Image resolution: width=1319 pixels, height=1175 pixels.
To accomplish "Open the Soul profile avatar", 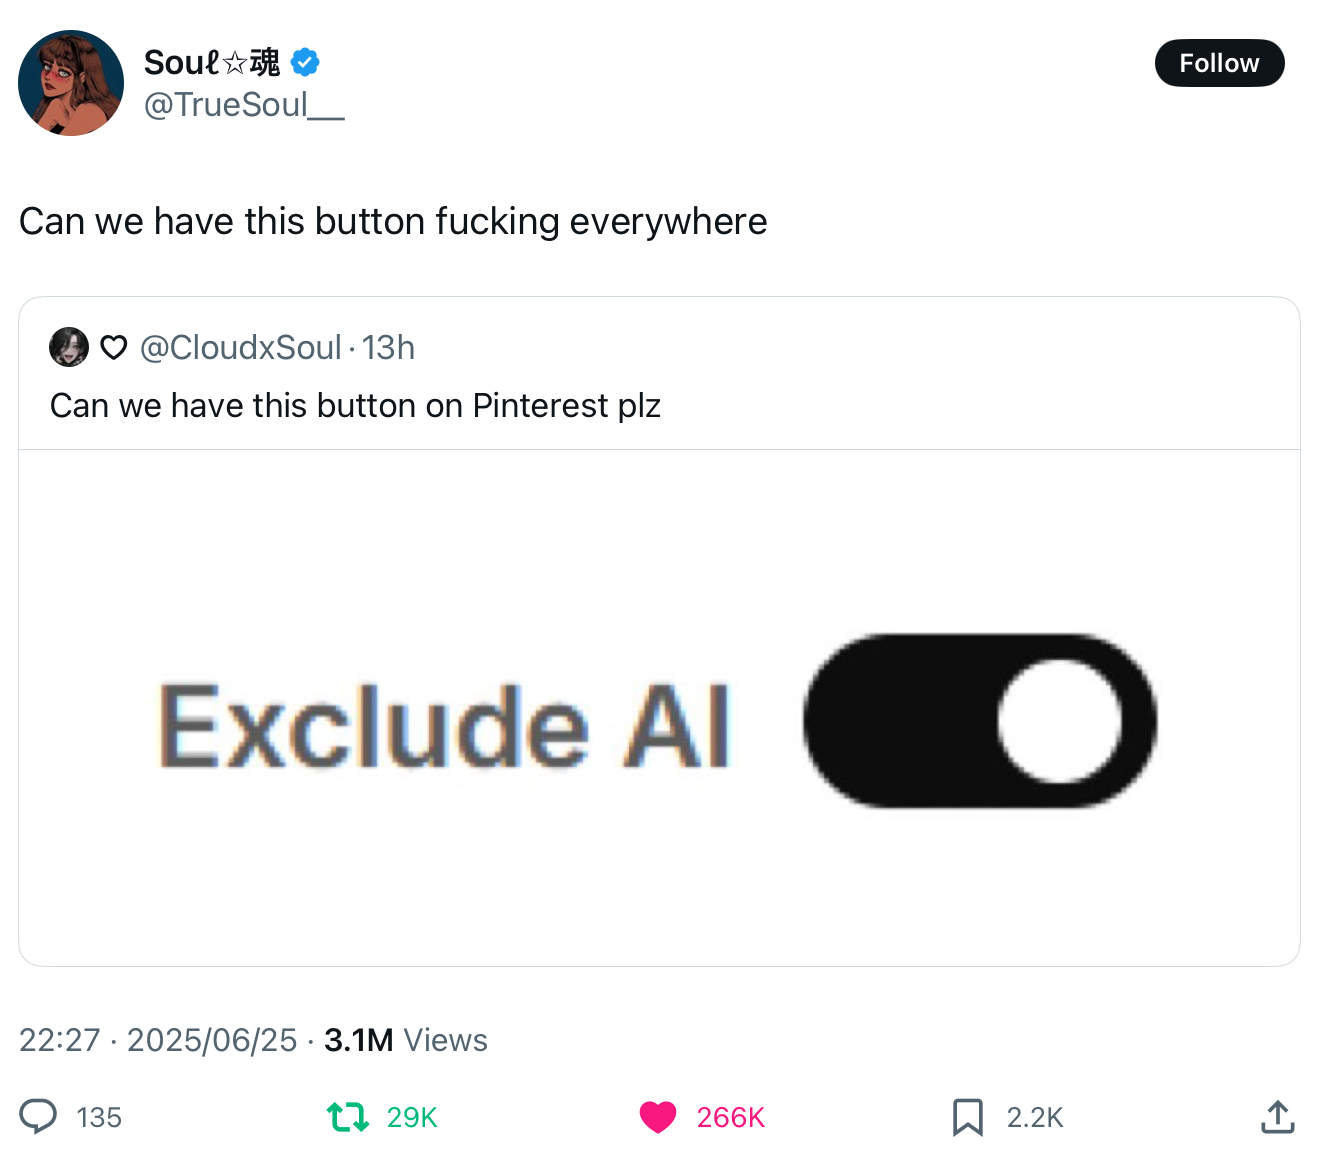I will click(71, 83).
